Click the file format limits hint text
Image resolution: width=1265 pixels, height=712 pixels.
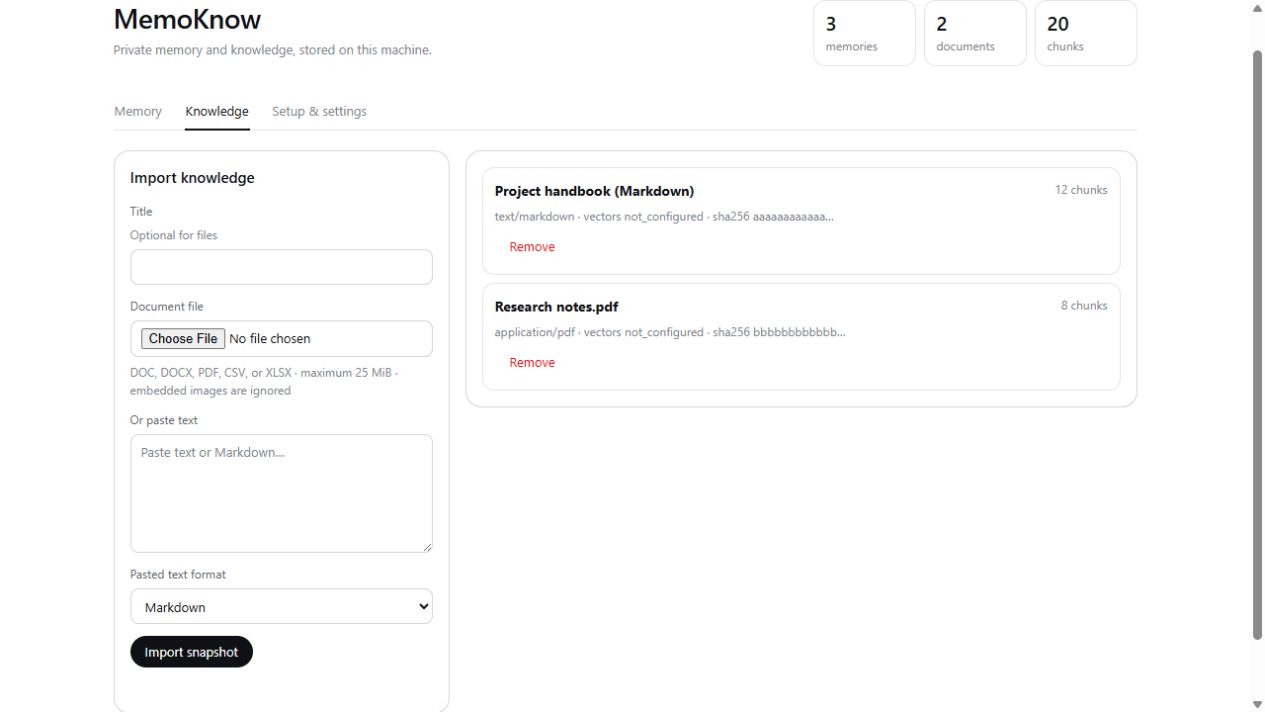click(x=264, y=382)
